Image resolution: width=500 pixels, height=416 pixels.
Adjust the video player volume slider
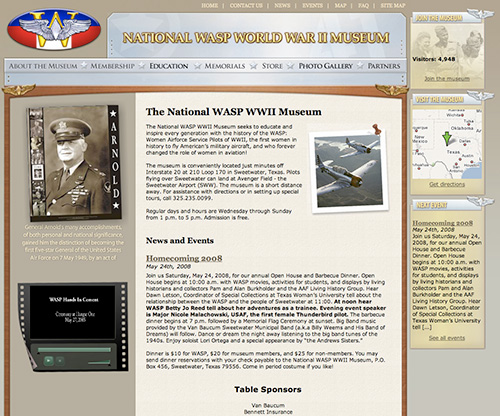99,362
